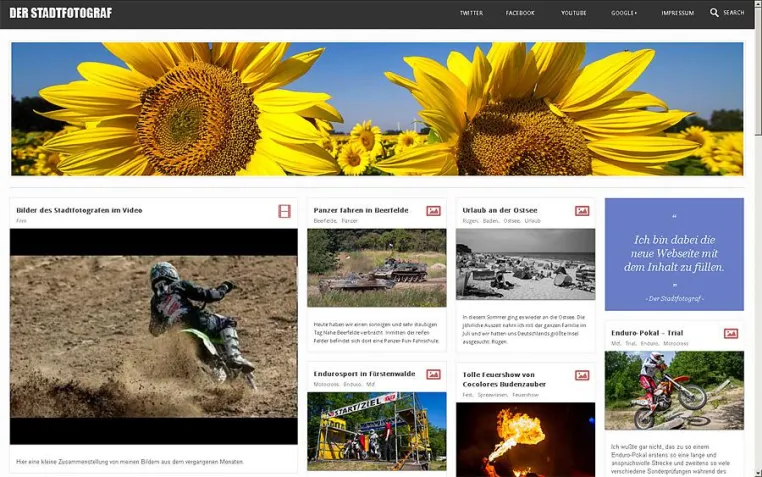This screenshot has width=762, height=477.
Task: Click the Spreewiesen tag
Action: [492, 395]
